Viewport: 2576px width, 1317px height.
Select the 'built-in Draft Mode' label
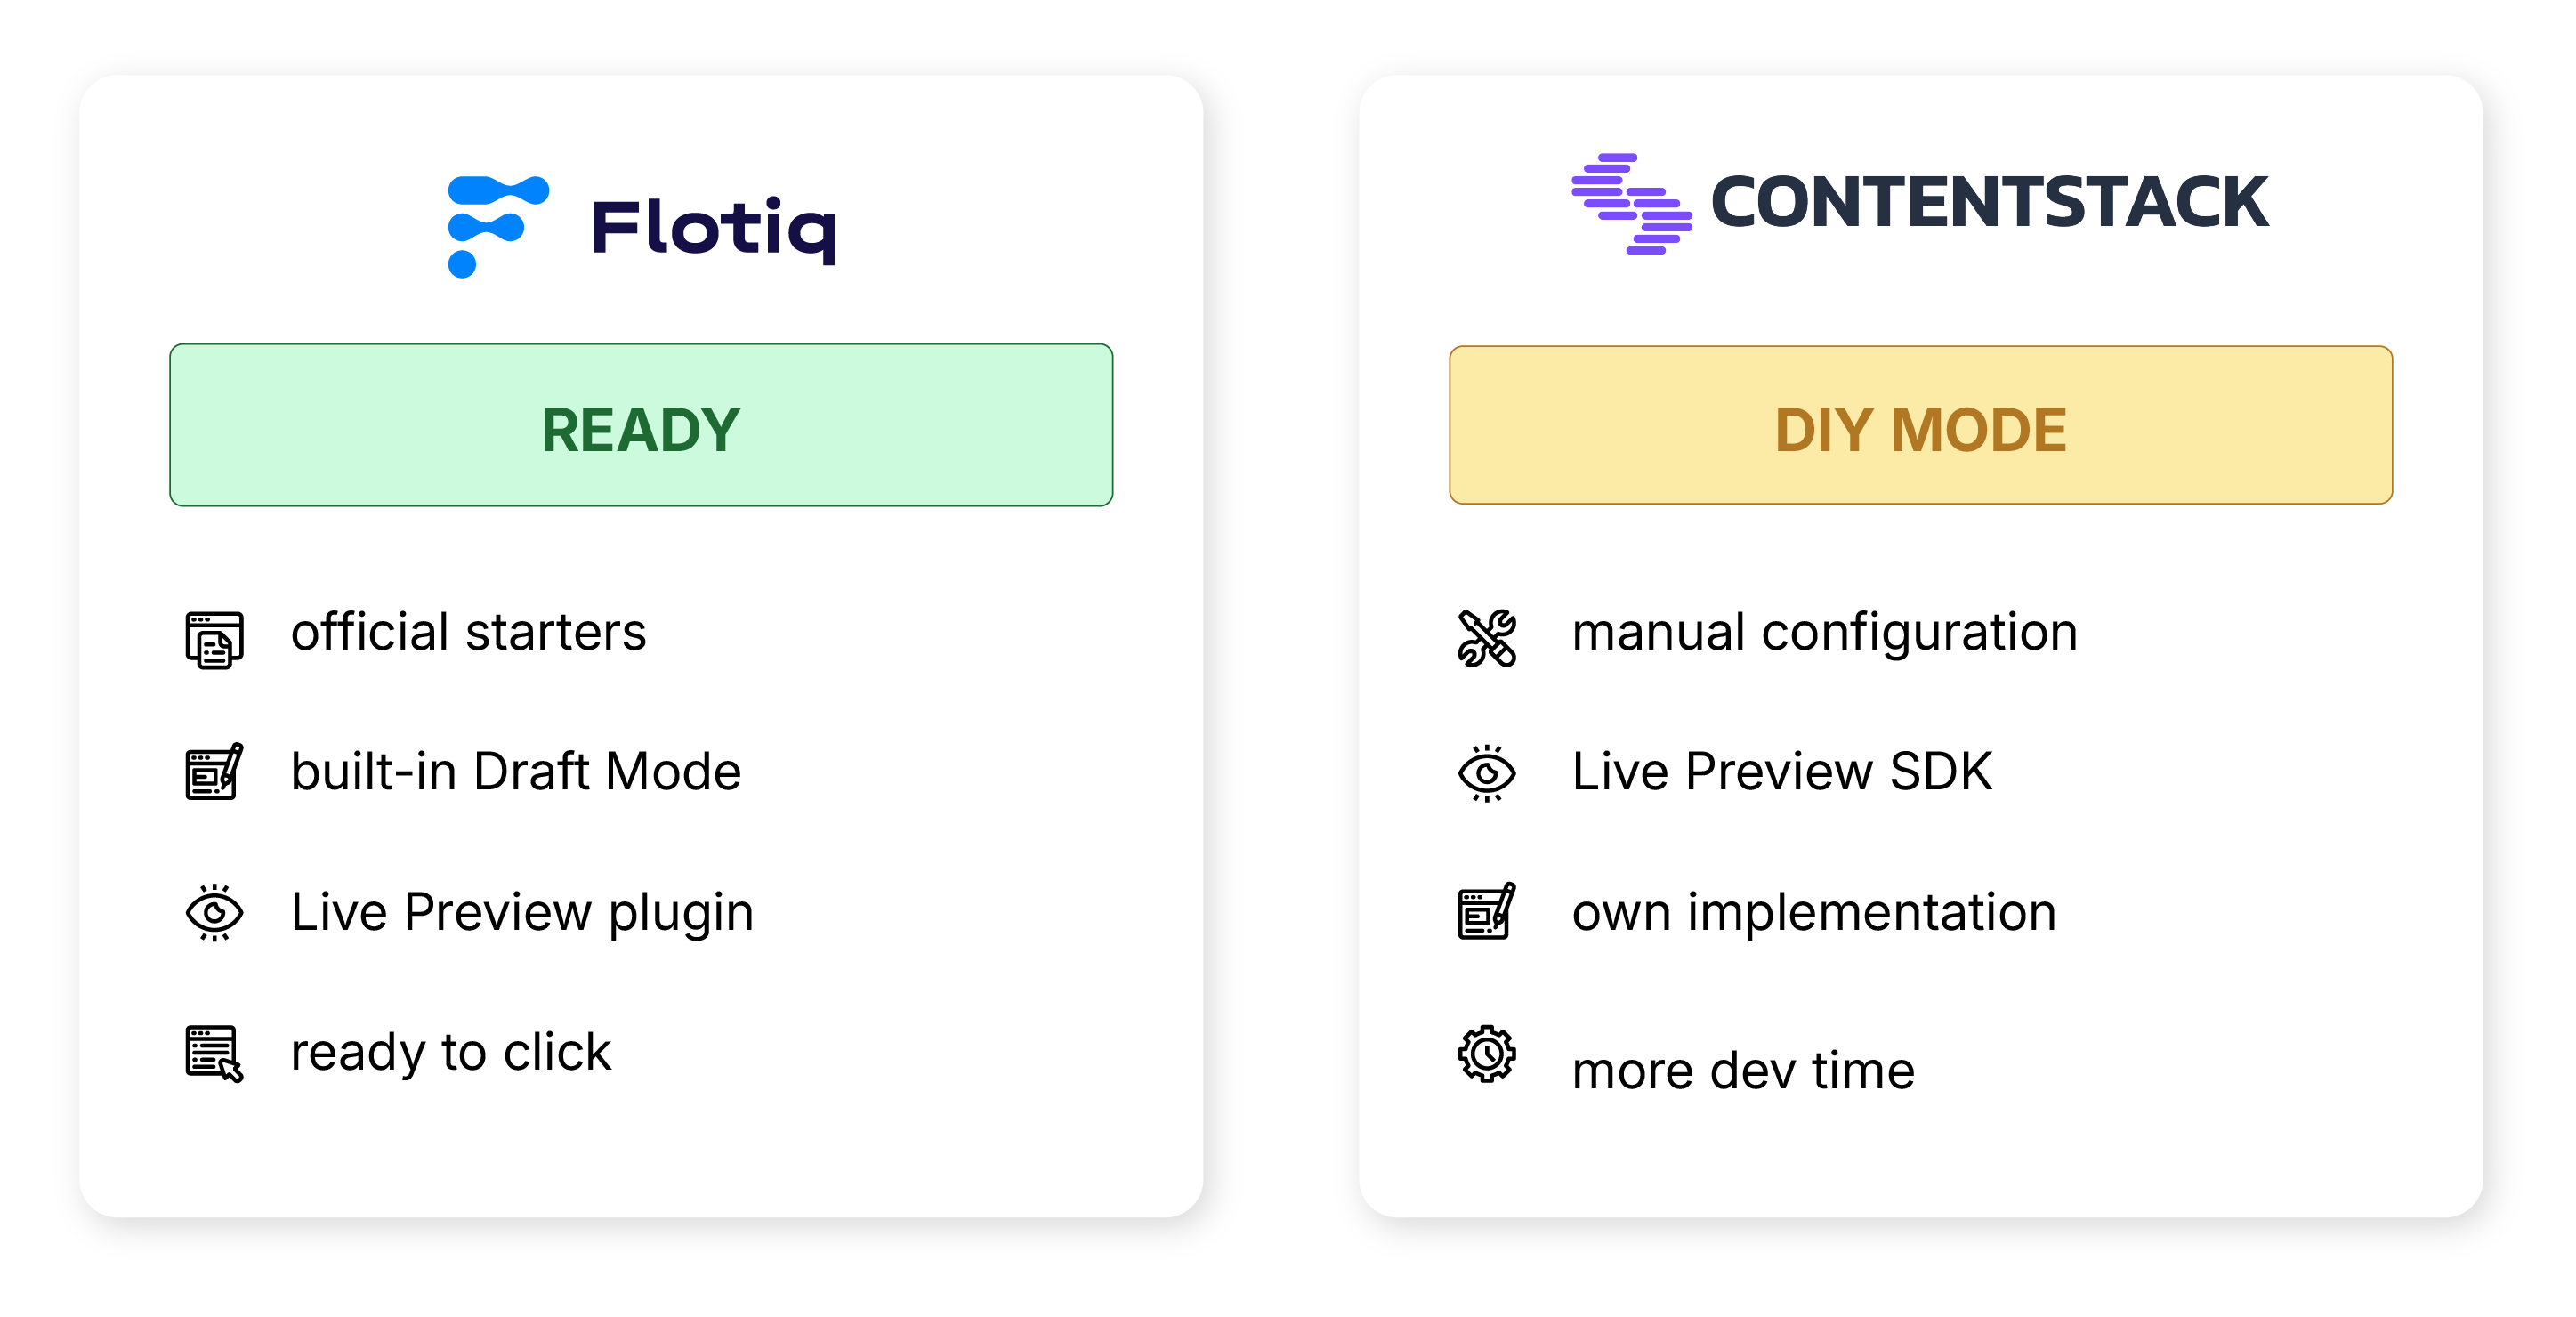tap(516, 771)
